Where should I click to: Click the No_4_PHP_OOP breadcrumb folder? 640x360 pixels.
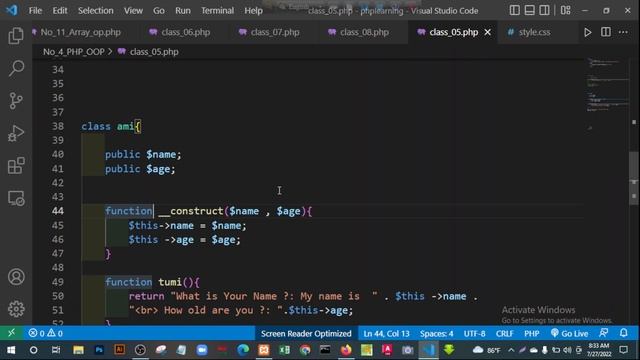[x=74, y=52]
